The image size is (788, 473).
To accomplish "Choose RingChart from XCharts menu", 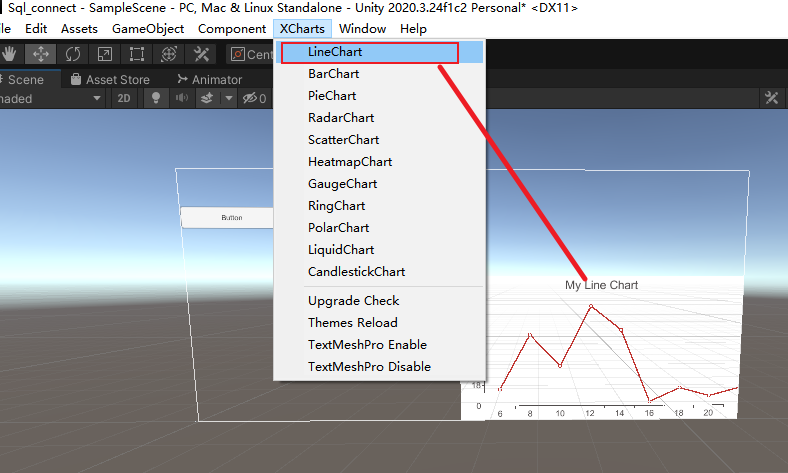I will 379,206.
